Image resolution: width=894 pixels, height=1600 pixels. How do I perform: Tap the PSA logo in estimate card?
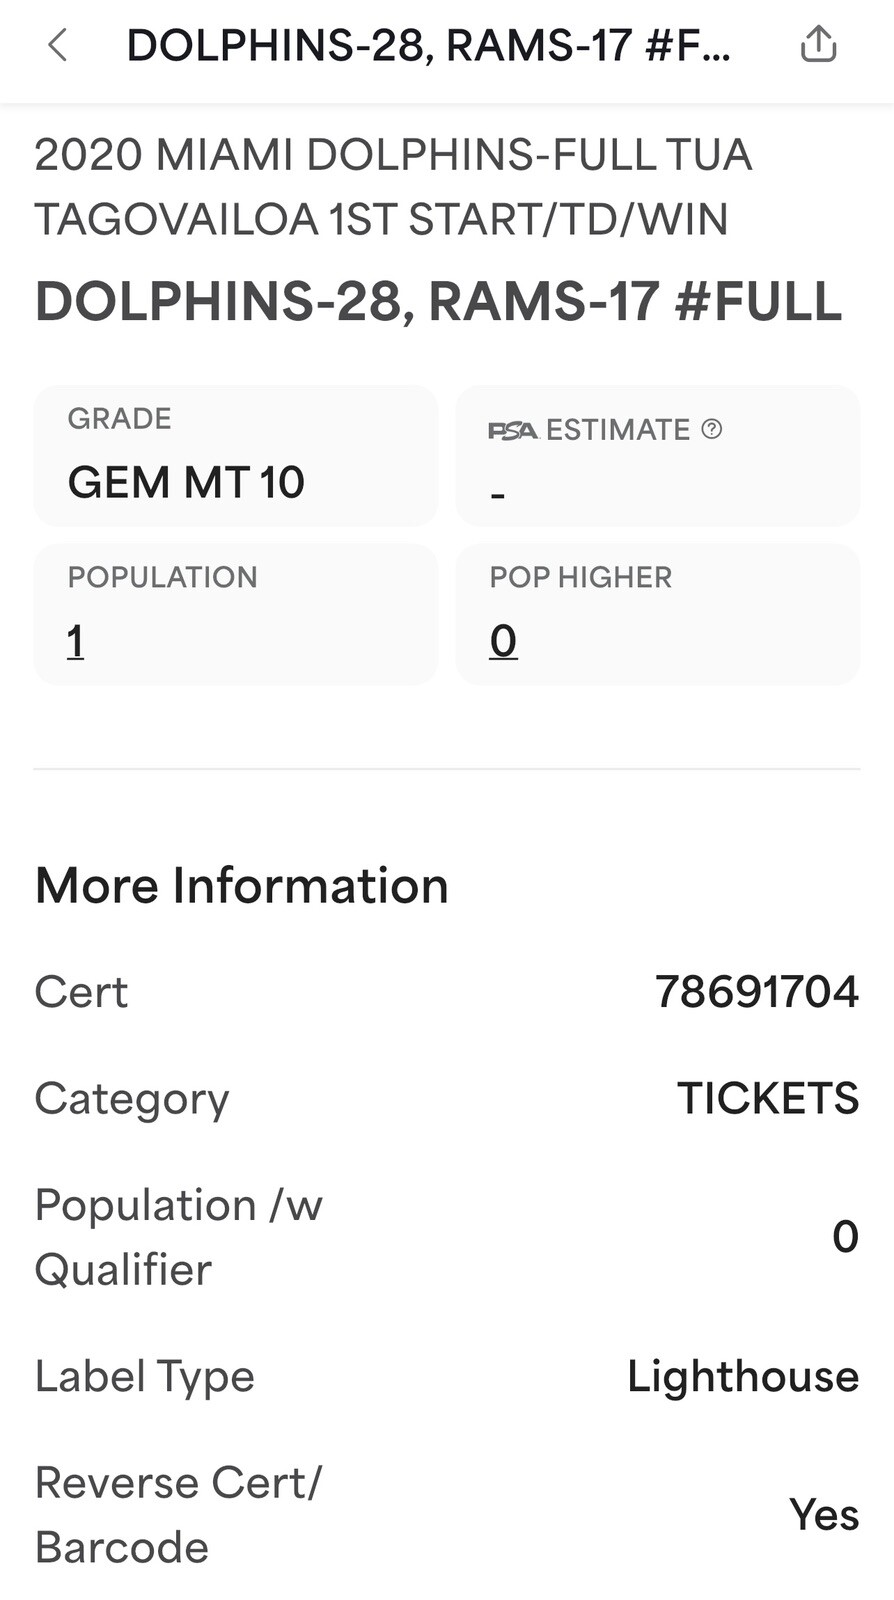(513, 431)
